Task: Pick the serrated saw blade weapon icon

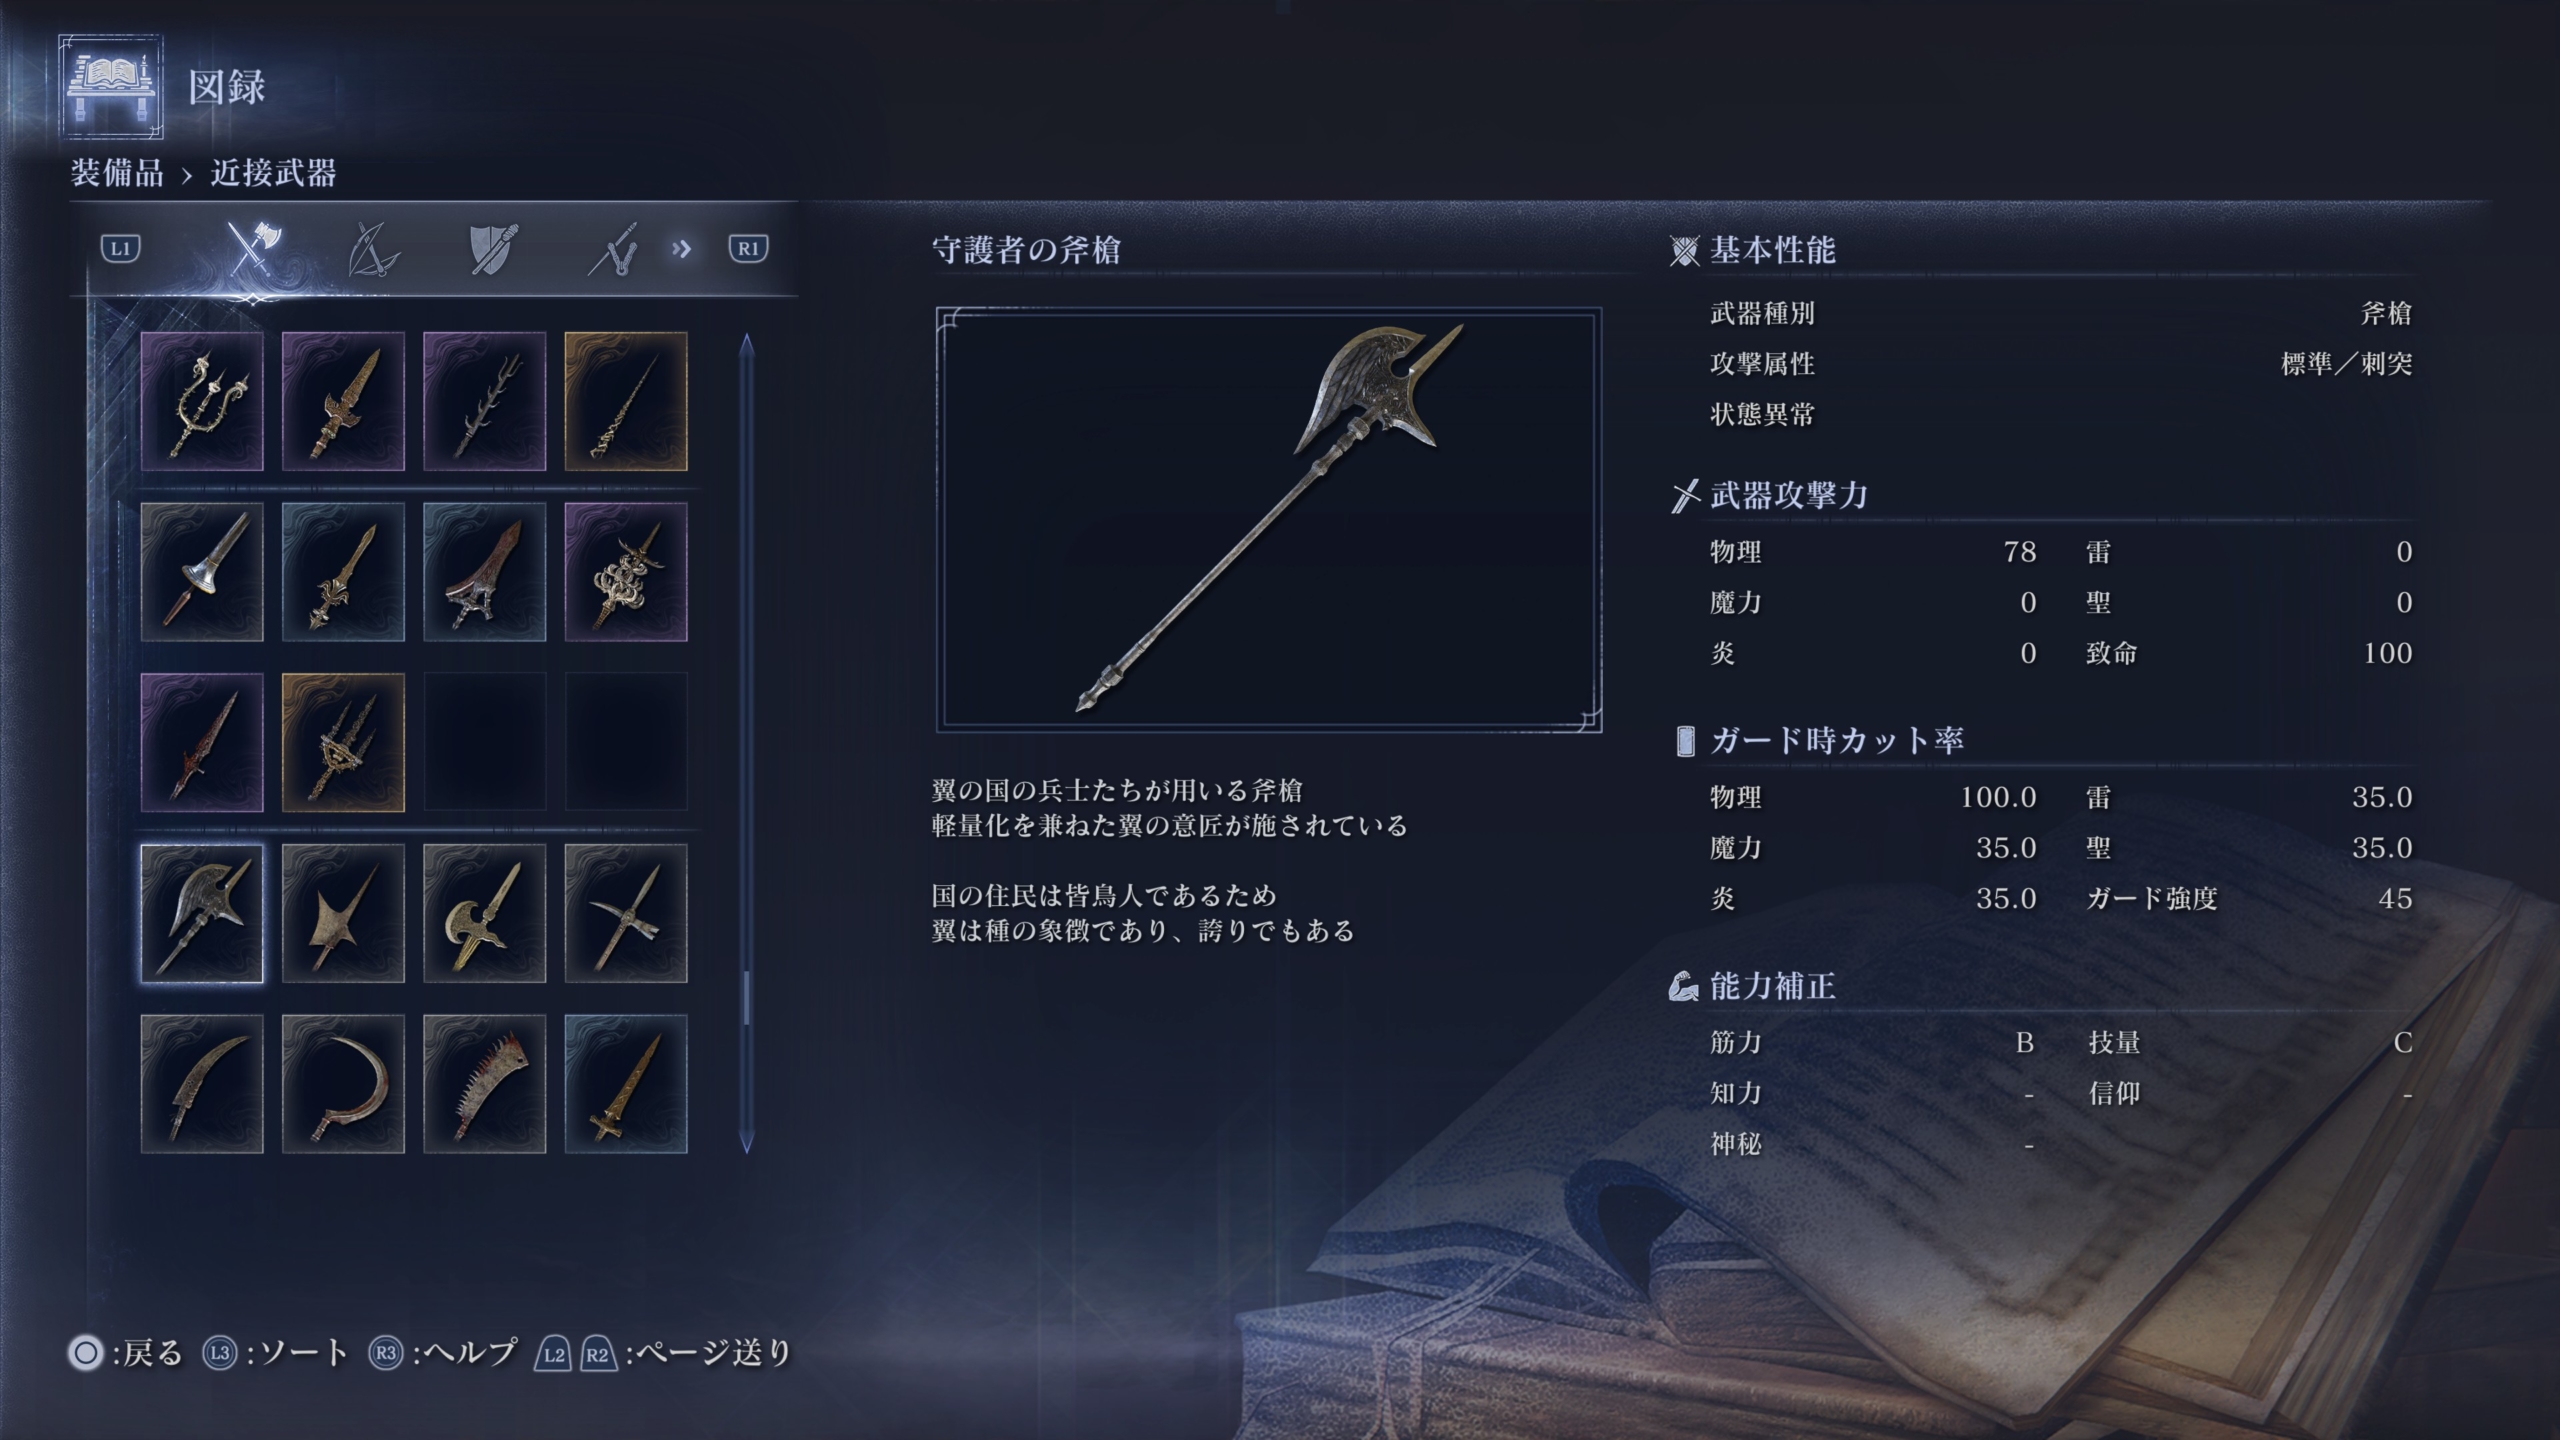Action: pyautogui.click(x=484, y=1084)
